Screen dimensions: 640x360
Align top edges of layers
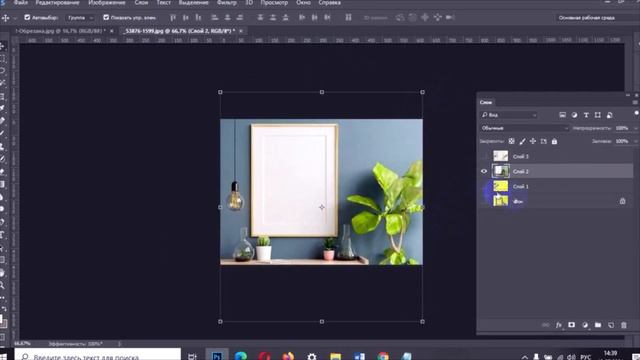[x=173, y=18]
